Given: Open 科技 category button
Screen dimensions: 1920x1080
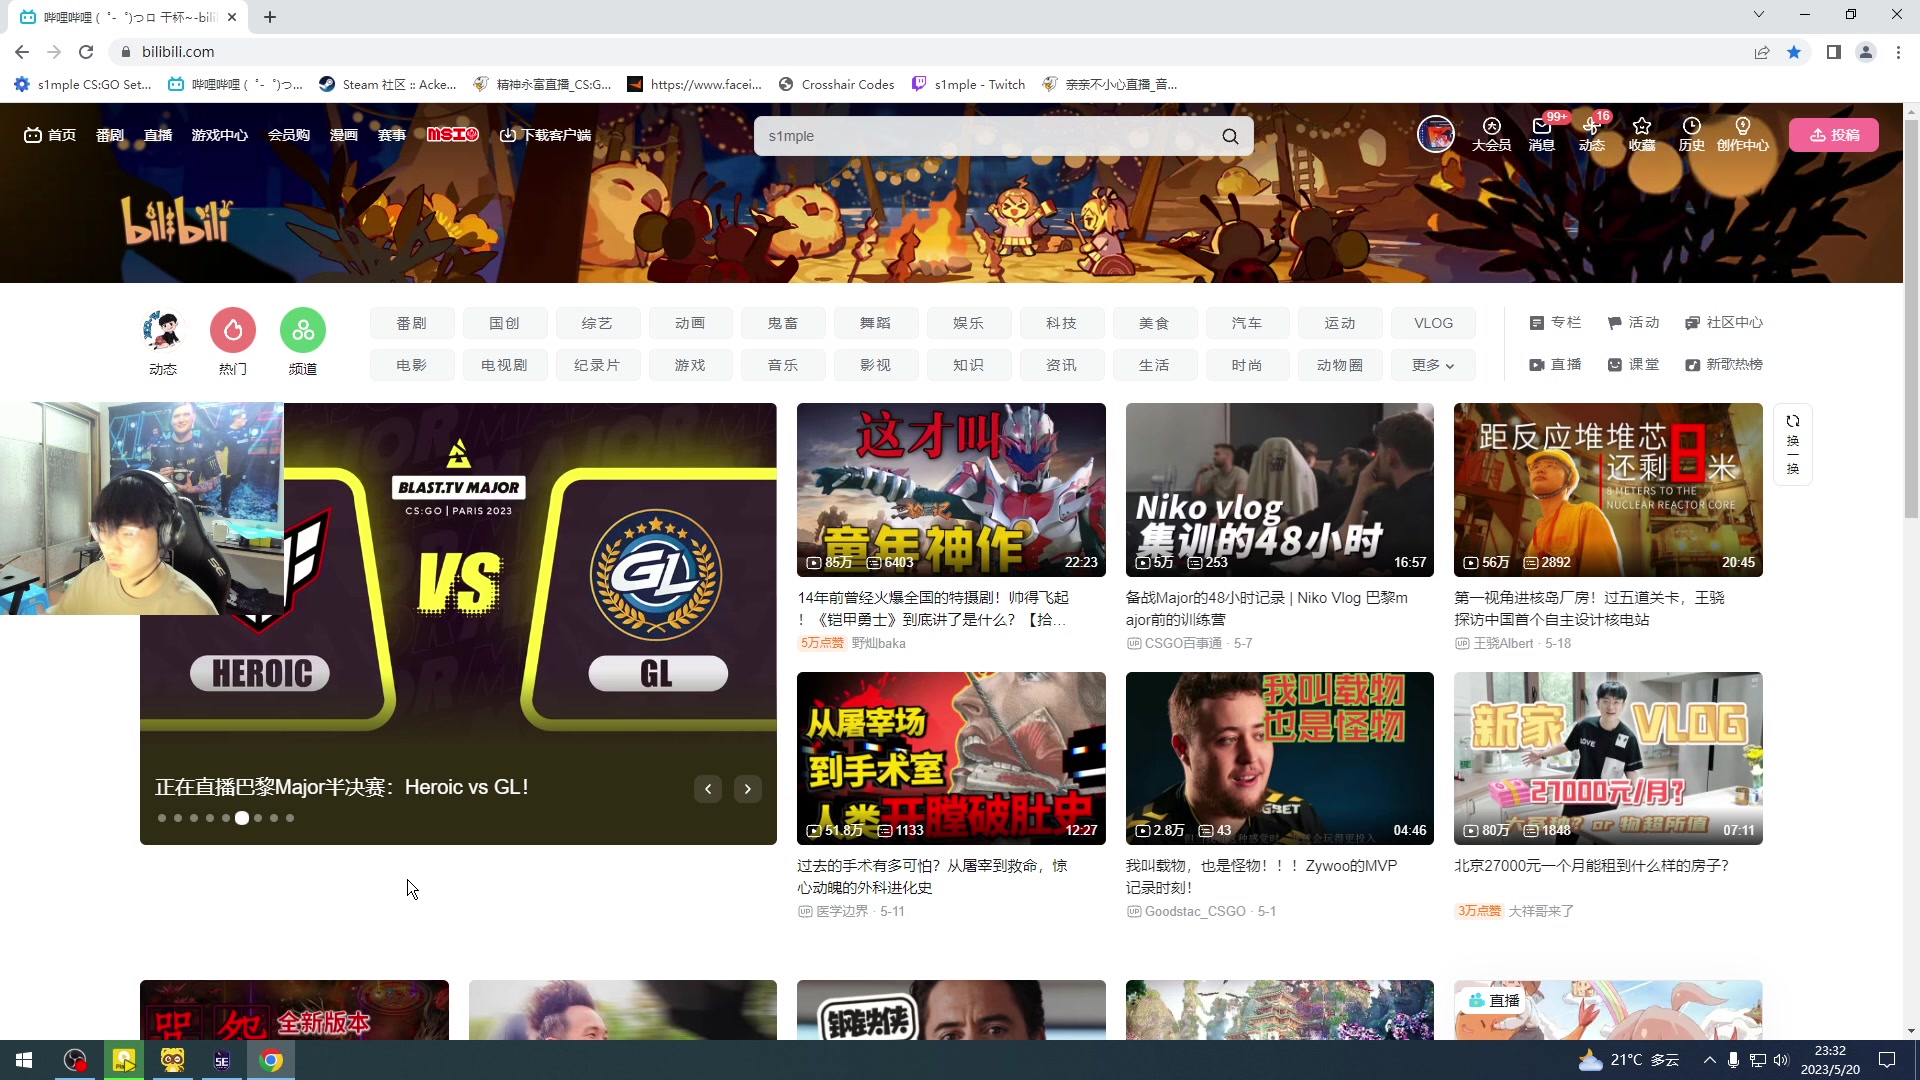Looking at the screenshot, I should point(1061,323).
